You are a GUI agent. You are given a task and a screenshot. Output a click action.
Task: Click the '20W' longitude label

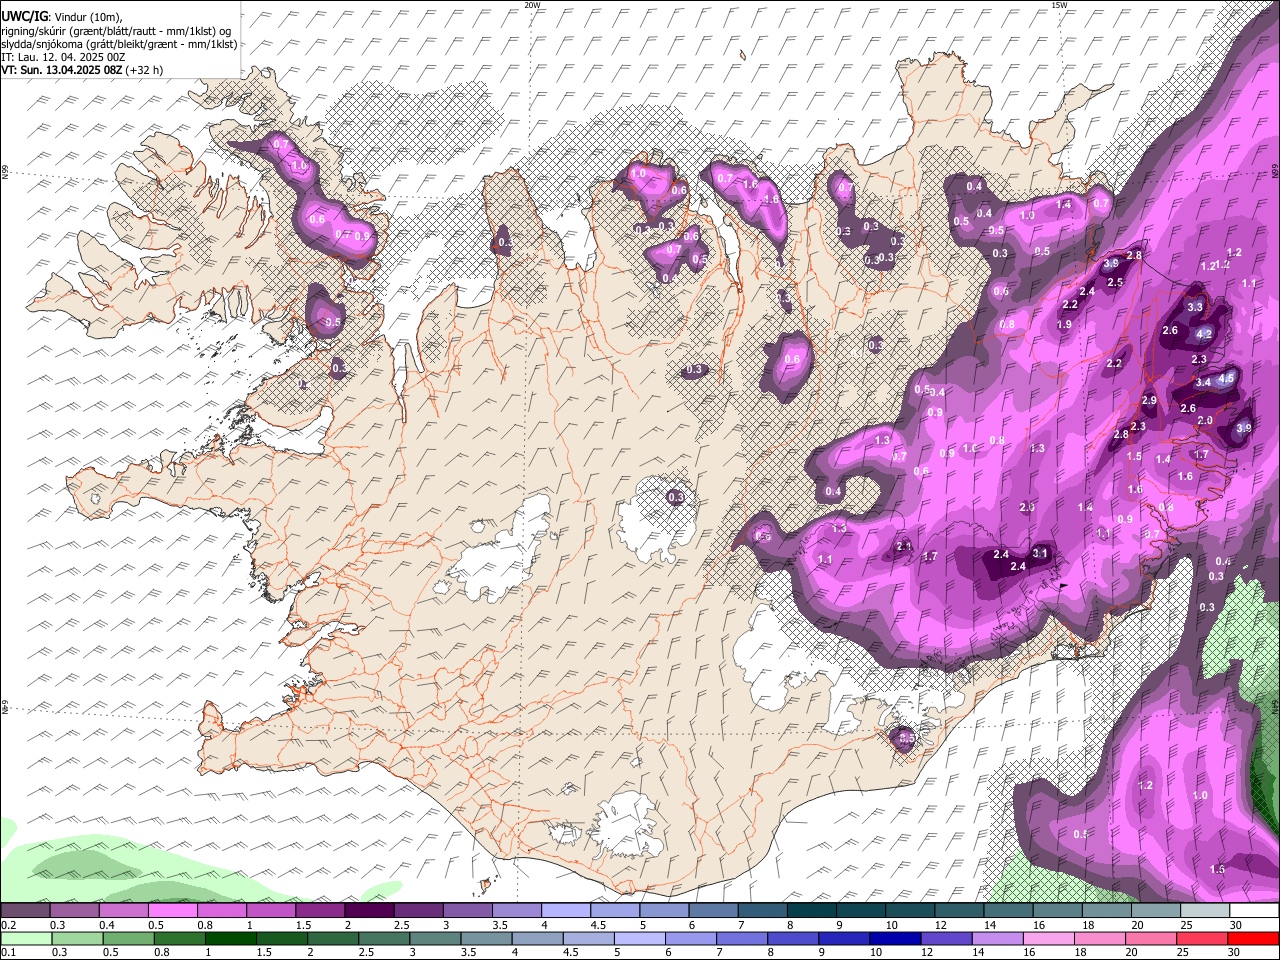pos(532,5)
